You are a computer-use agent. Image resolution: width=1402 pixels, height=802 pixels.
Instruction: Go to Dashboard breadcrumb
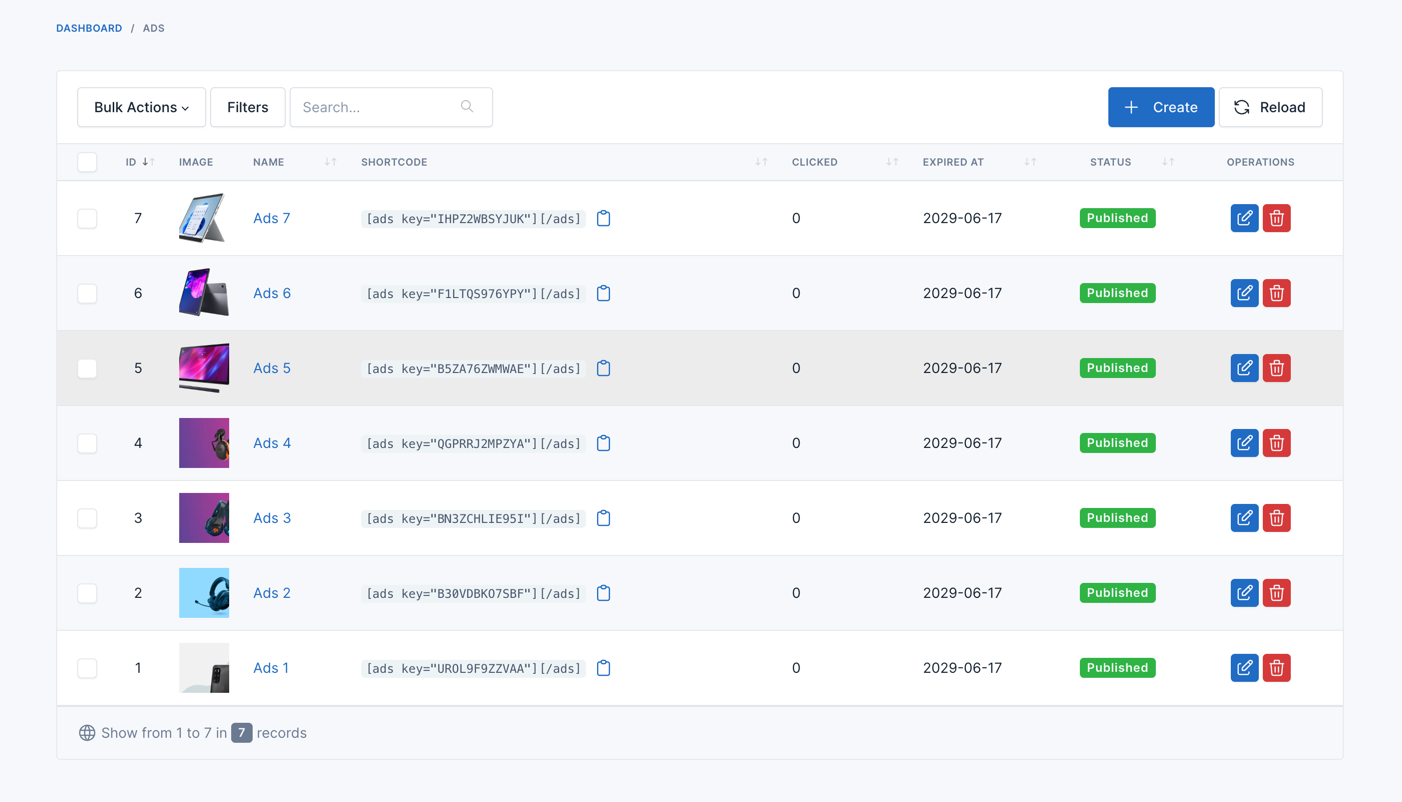point(89,28)
